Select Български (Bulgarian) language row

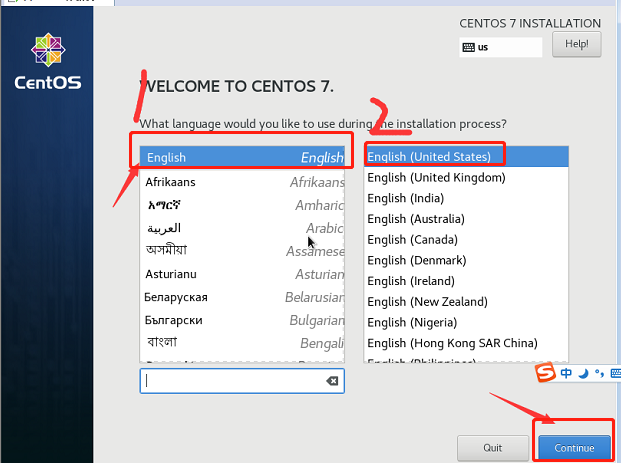coord(242,320)
